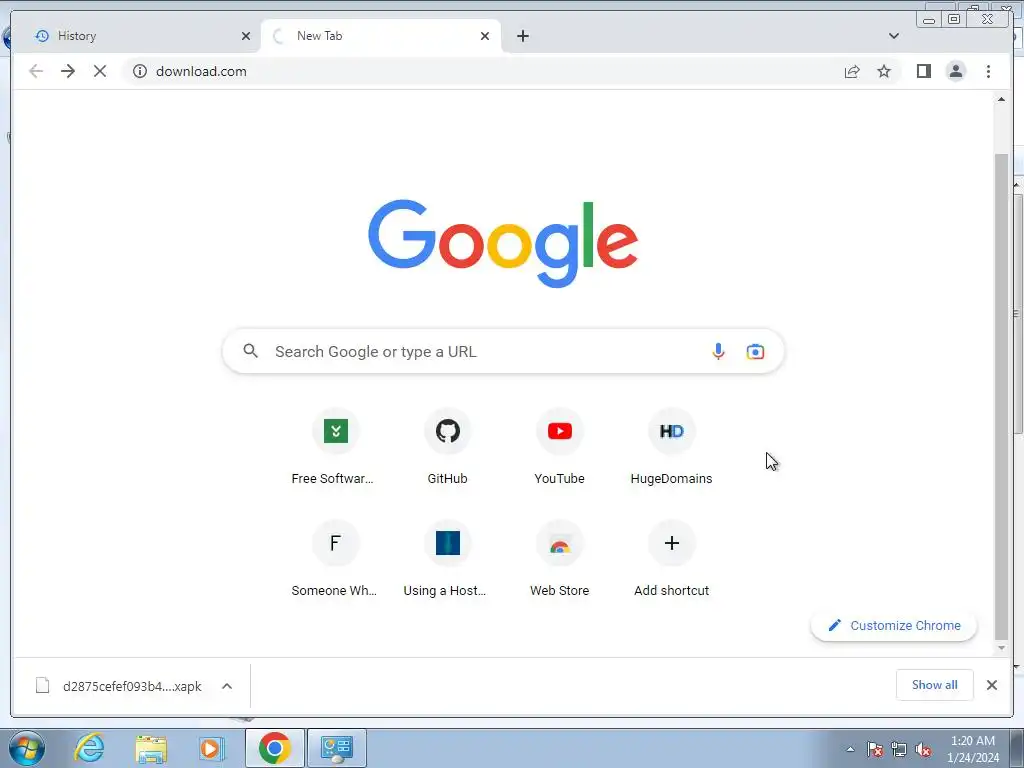Open the GitHub shortcut

point(447,447)
